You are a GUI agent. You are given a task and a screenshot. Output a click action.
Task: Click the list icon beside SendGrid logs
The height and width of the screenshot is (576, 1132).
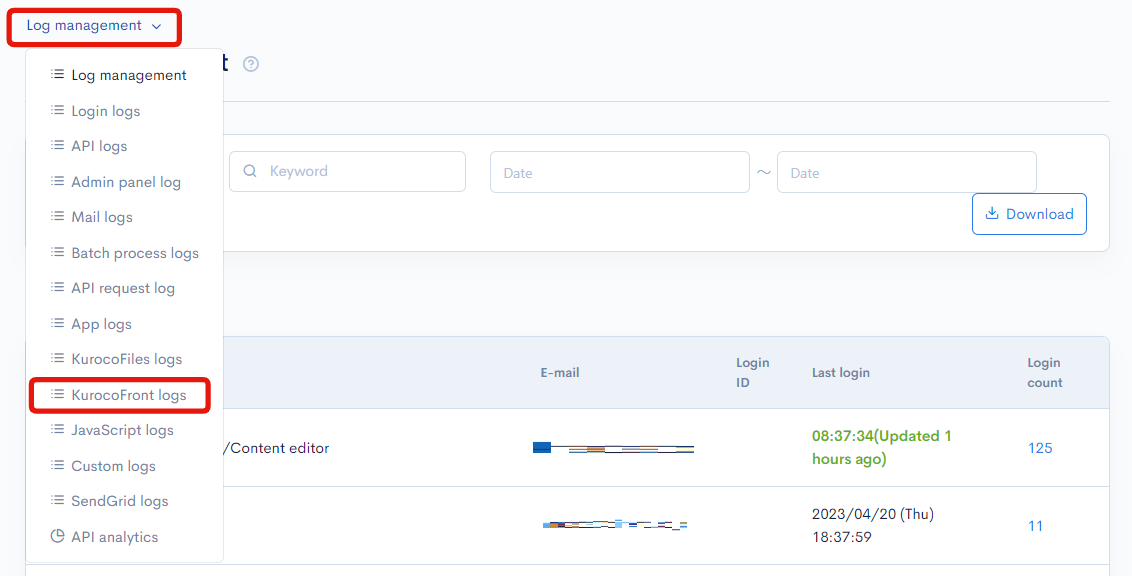coord(58,500)
